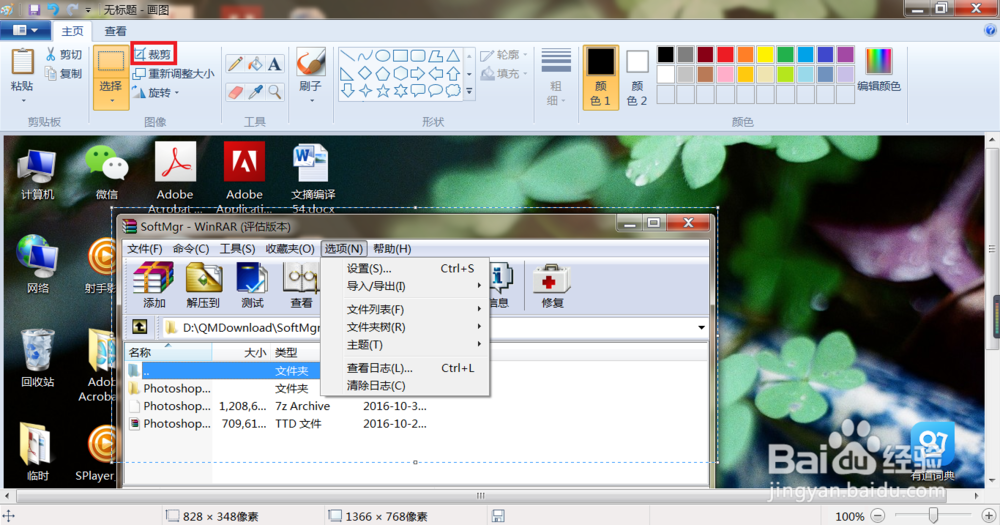Click the zoom in plus button
Viewport: 1000px width, 525px height.
(989, 515)
